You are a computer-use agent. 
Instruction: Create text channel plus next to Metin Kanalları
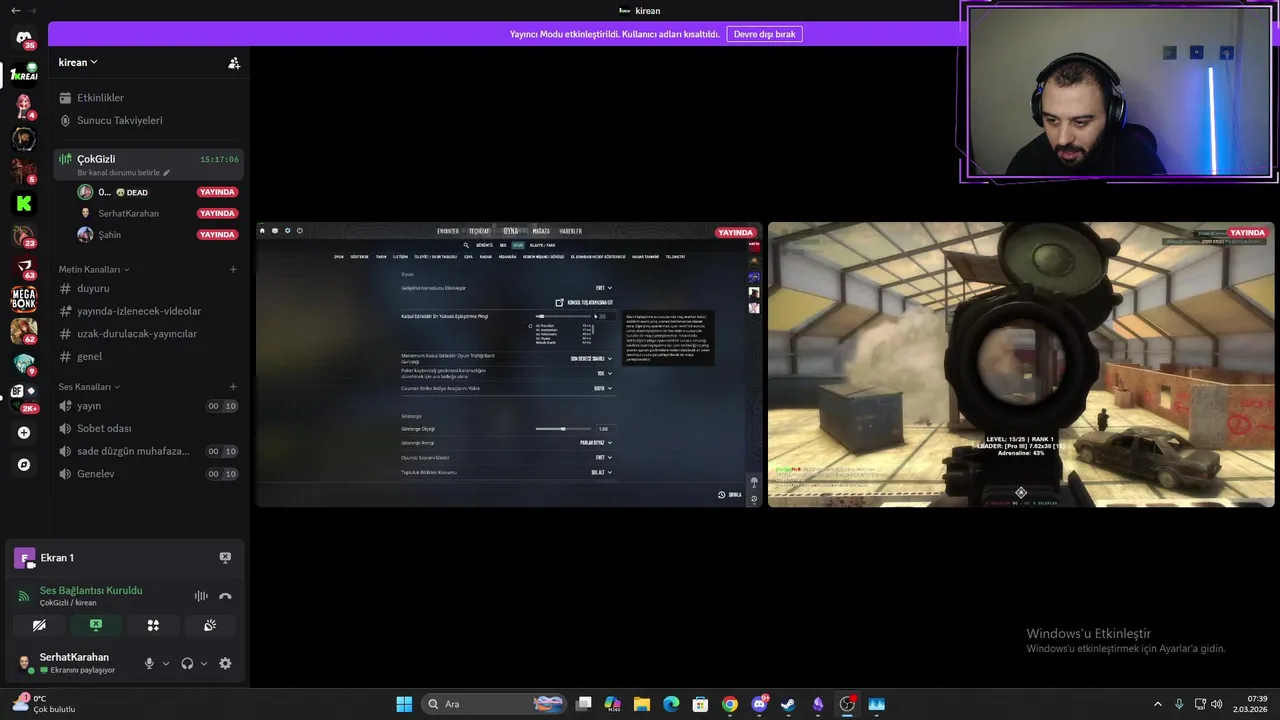[233, 269]
